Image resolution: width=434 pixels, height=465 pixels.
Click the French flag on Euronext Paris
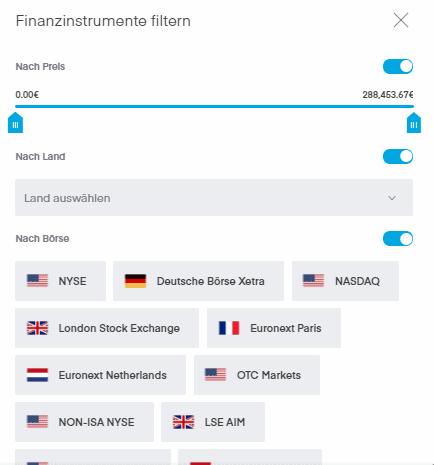(x=229, y=328)
